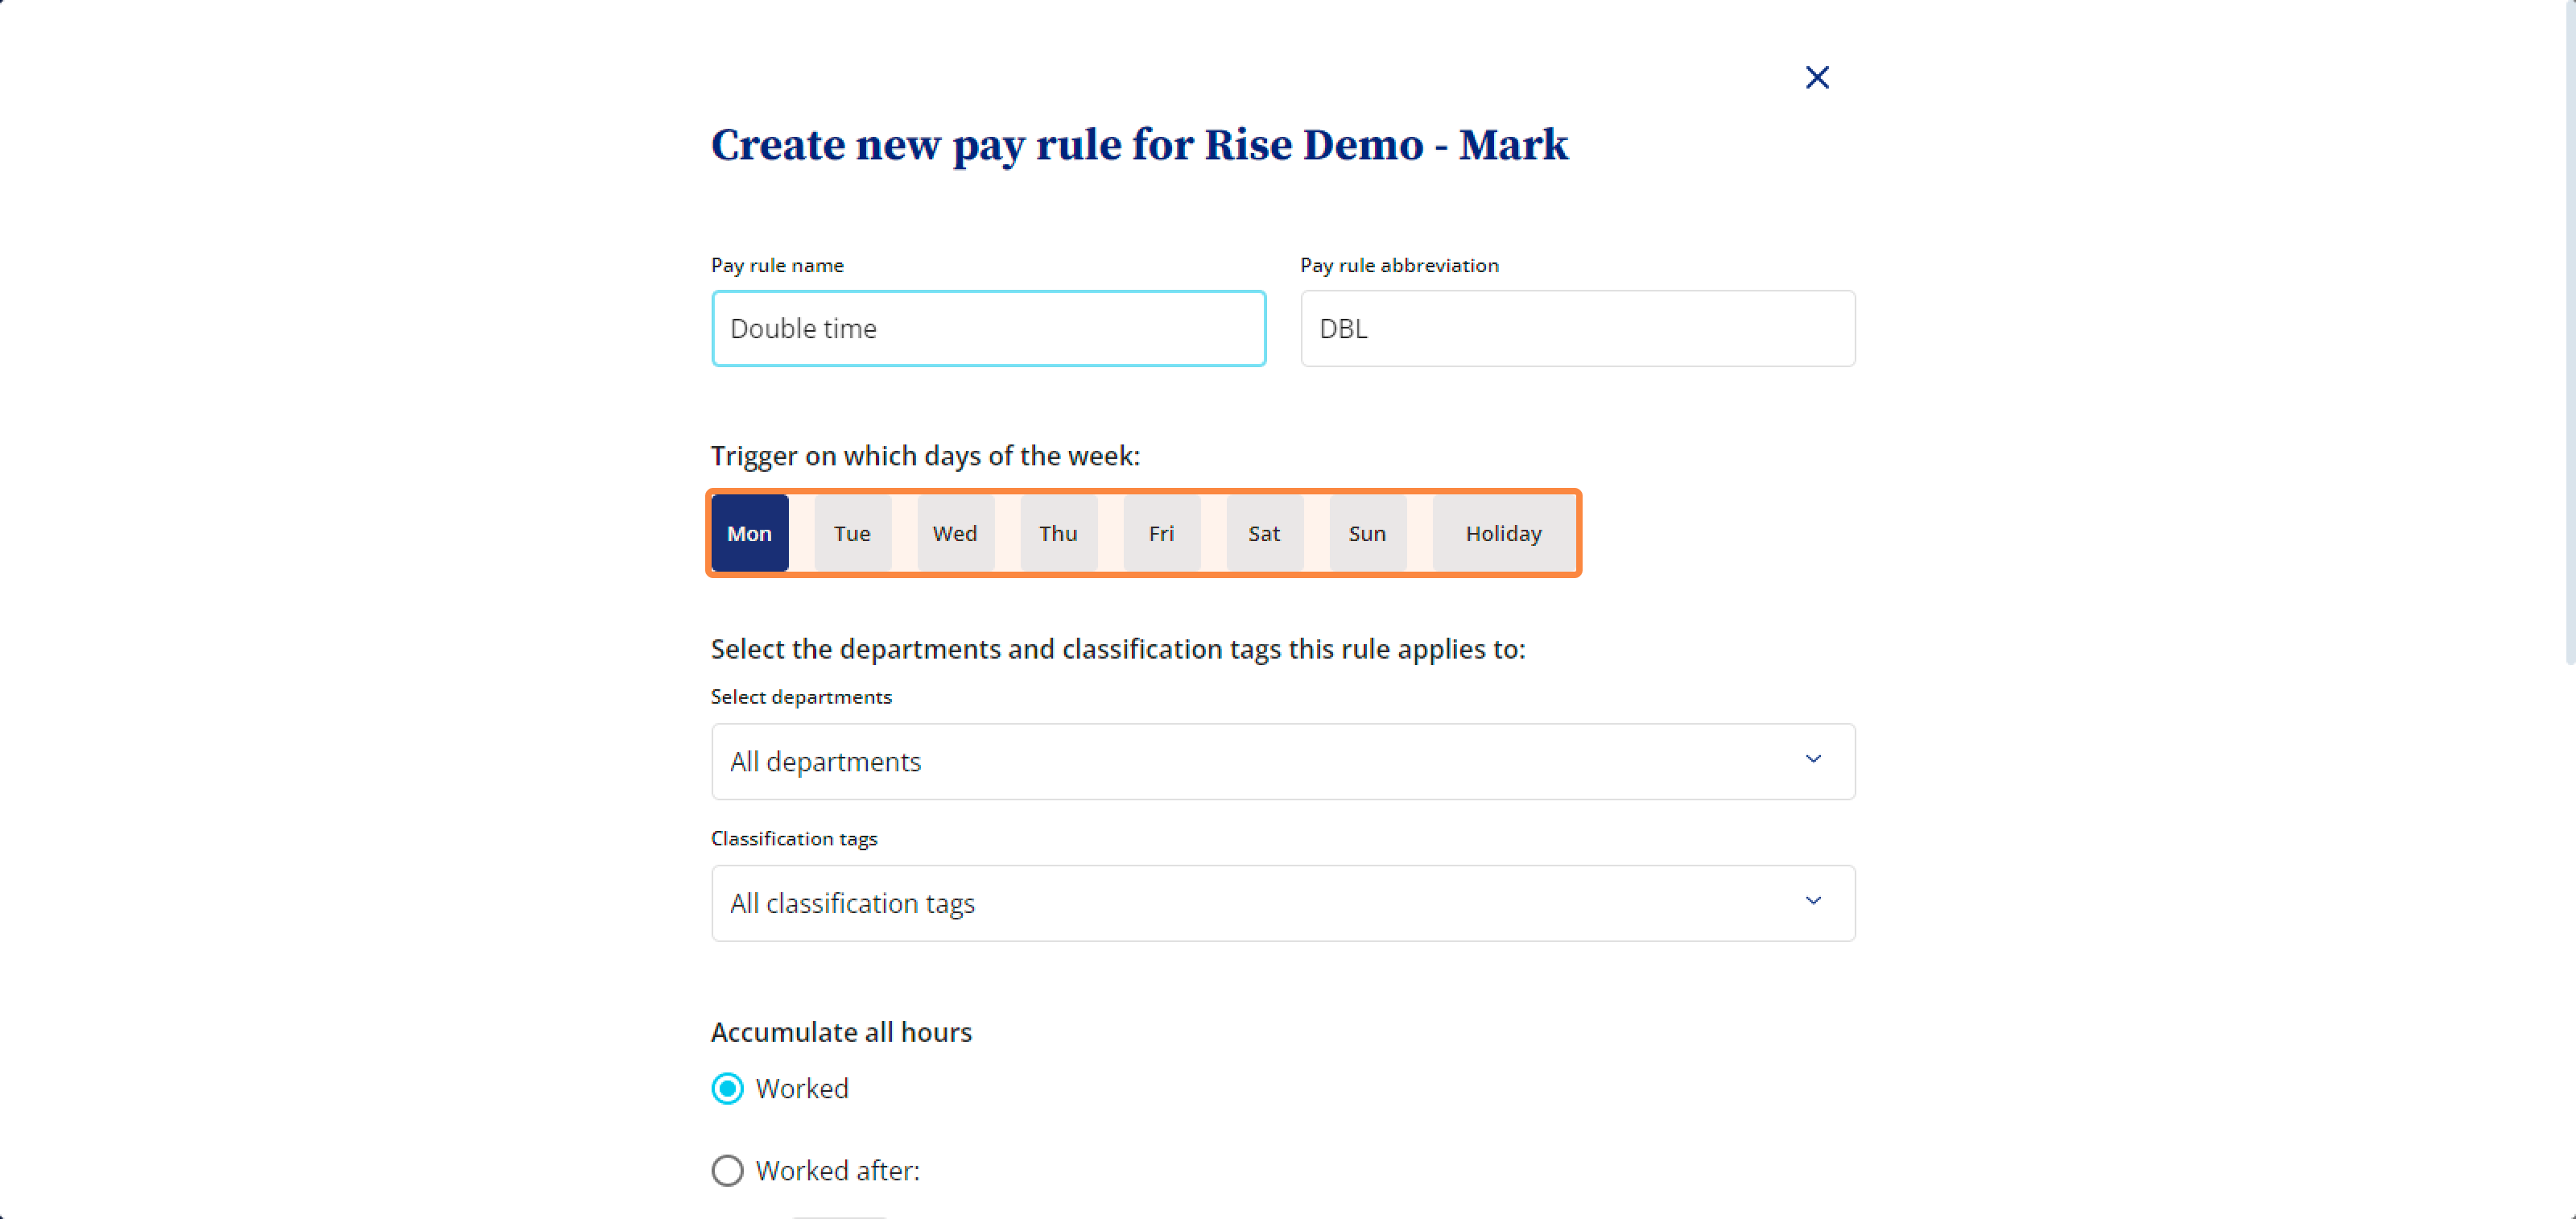Enable the Thu trigger day
2576x1219 pixels.
(1058, 533)
